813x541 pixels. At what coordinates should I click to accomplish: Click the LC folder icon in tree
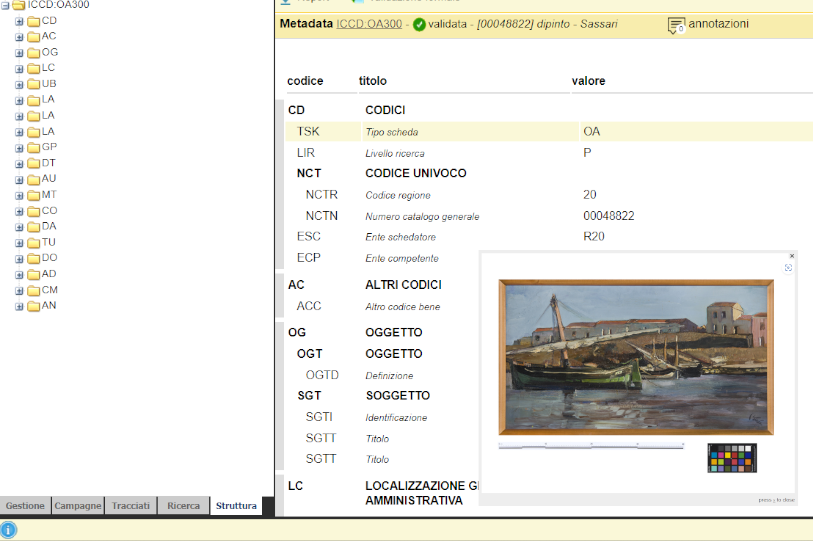tap(34, 68)
